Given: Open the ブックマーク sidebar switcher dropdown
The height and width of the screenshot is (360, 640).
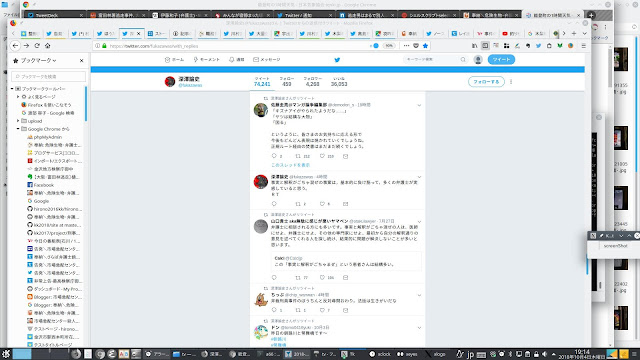Looking at the screenshot, I should pos(38,60).
